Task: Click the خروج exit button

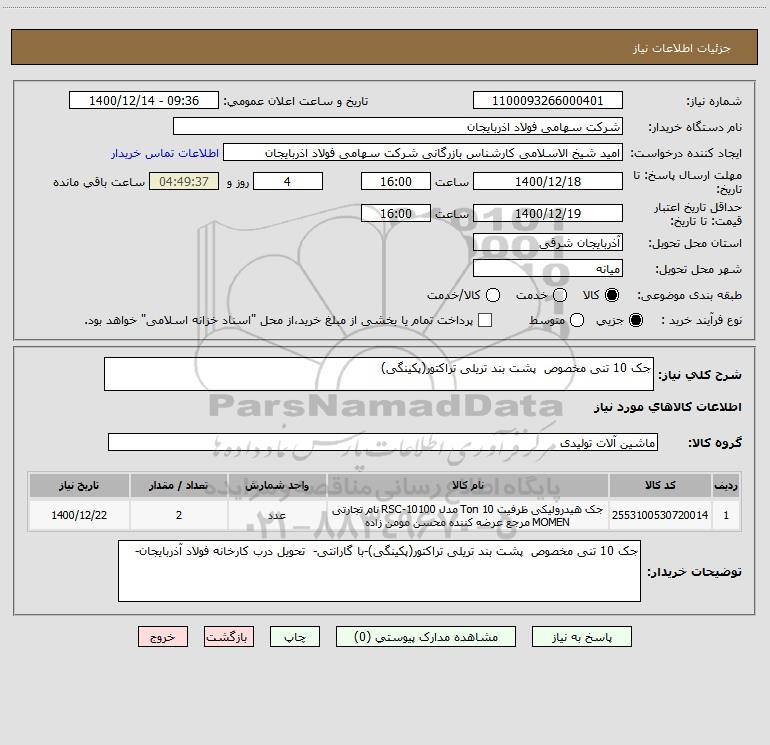Action: pyautogui.click(x=163, y=637)
